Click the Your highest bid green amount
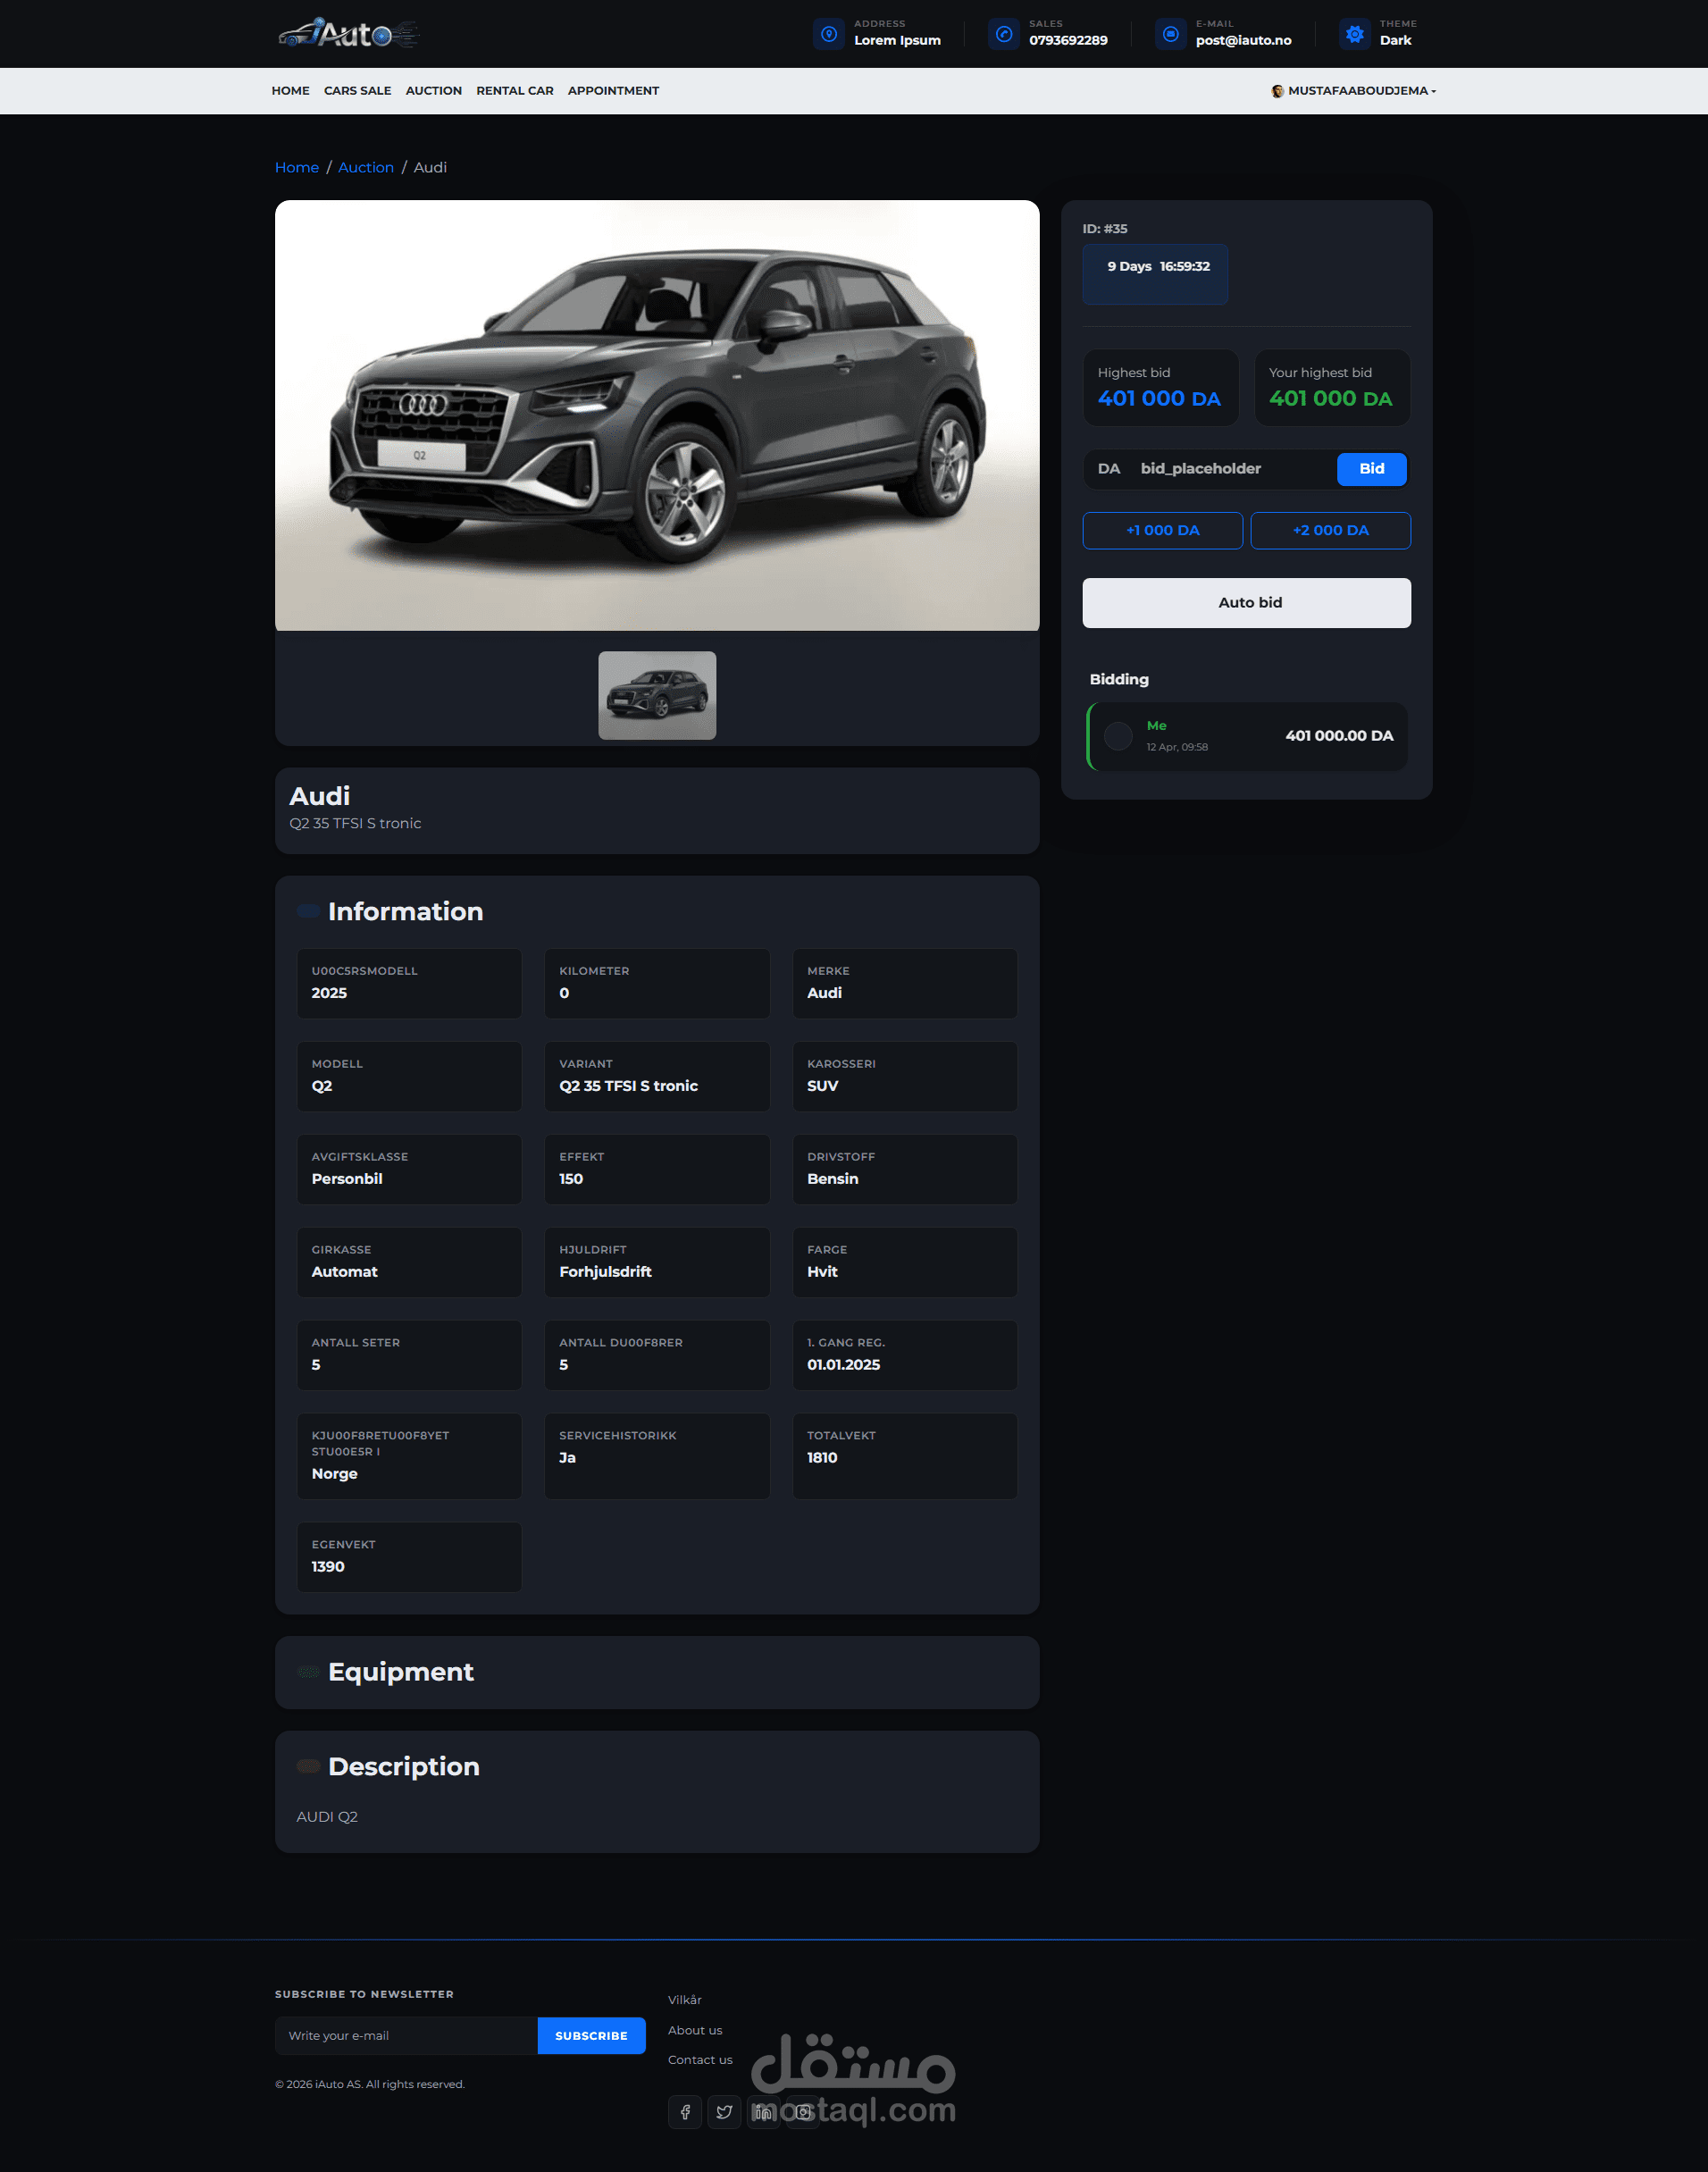The width and height of the screenshot is (1708, 2172). [x=1330, y=398]
